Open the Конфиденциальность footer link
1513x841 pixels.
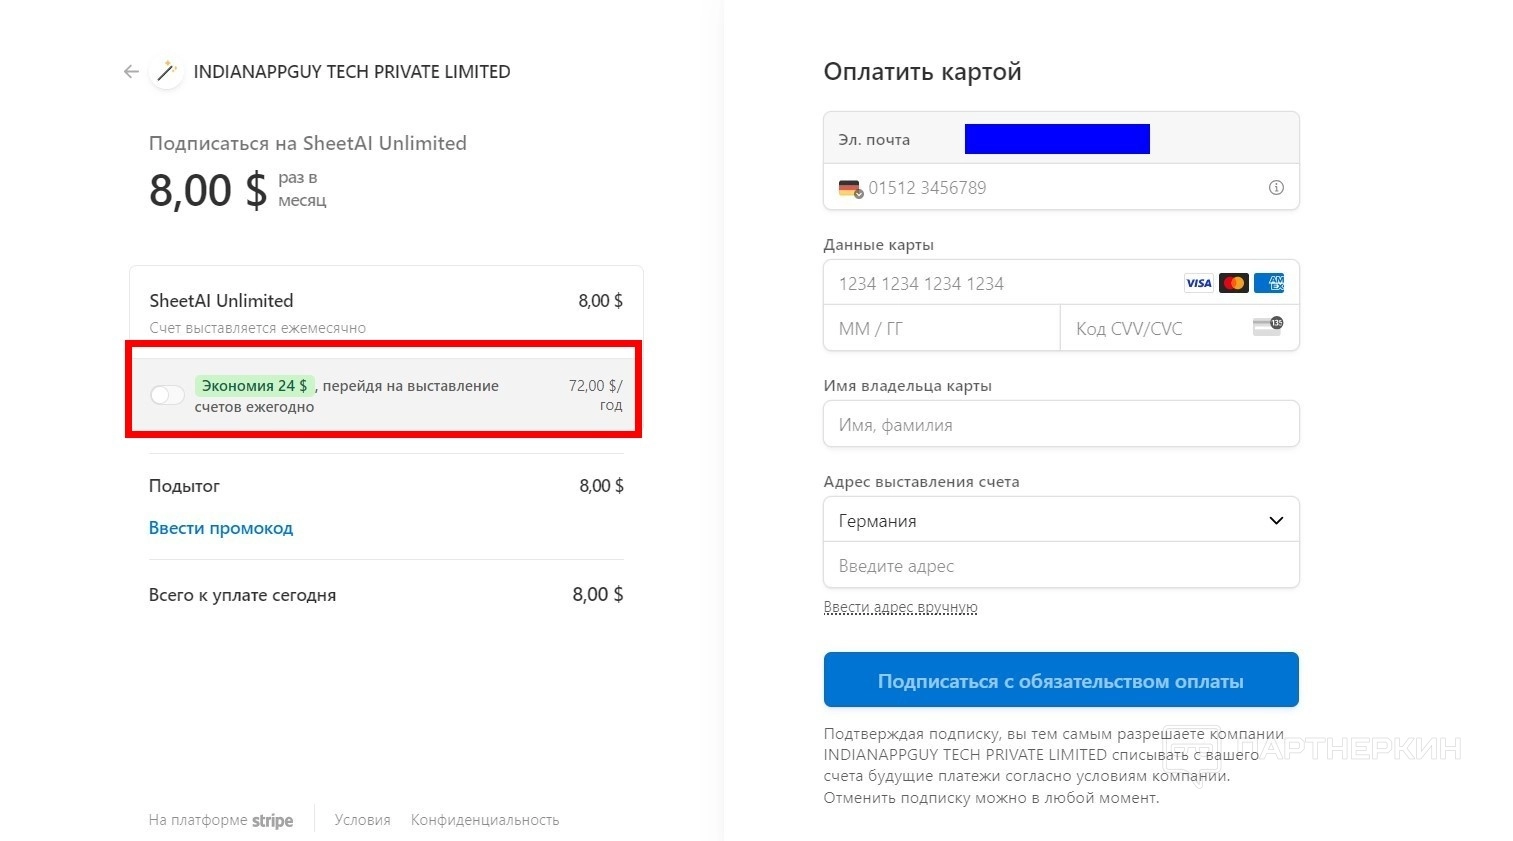(485, 820)
